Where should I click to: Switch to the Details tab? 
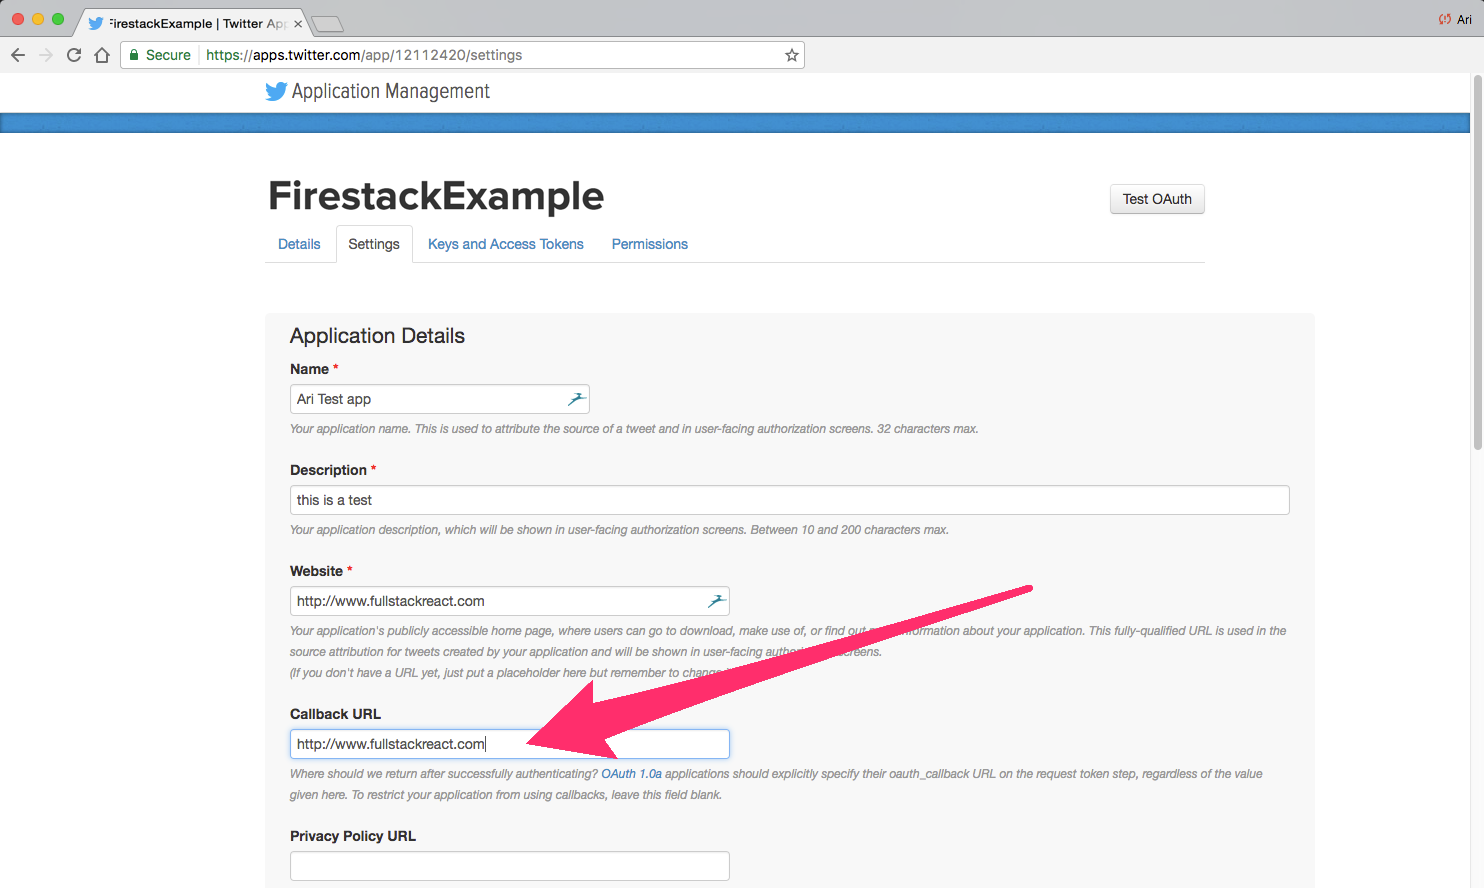coord(299,244)
